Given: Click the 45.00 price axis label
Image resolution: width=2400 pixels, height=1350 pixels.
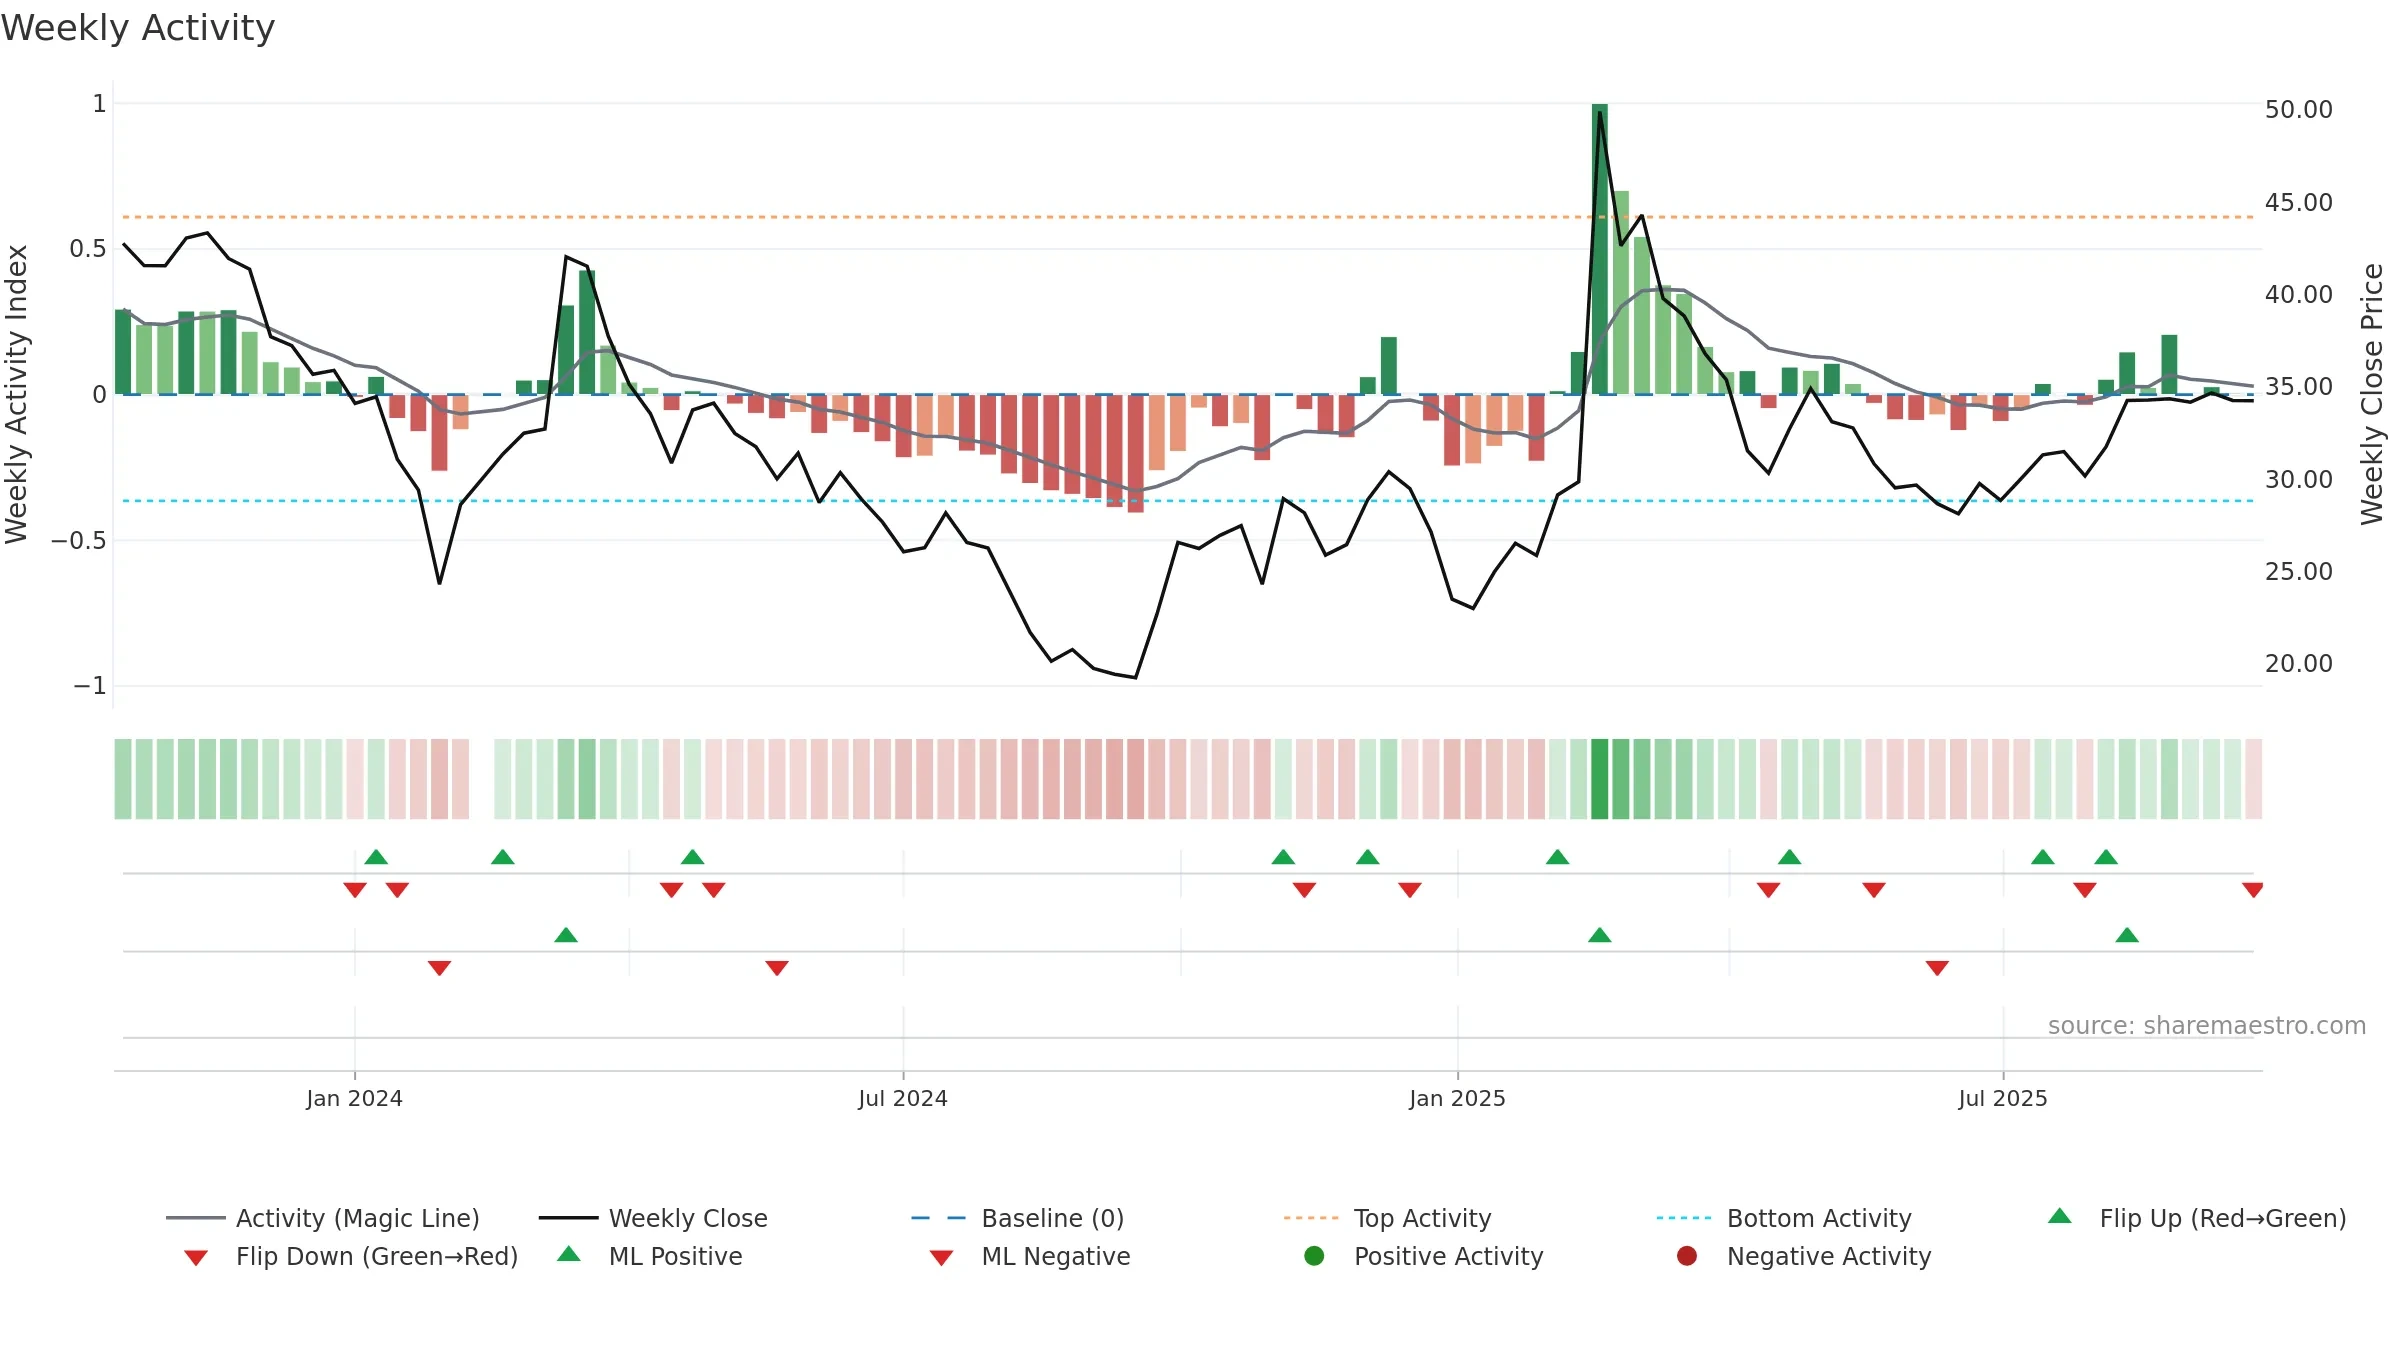Looking at the screenshot, I should 2298,202.
